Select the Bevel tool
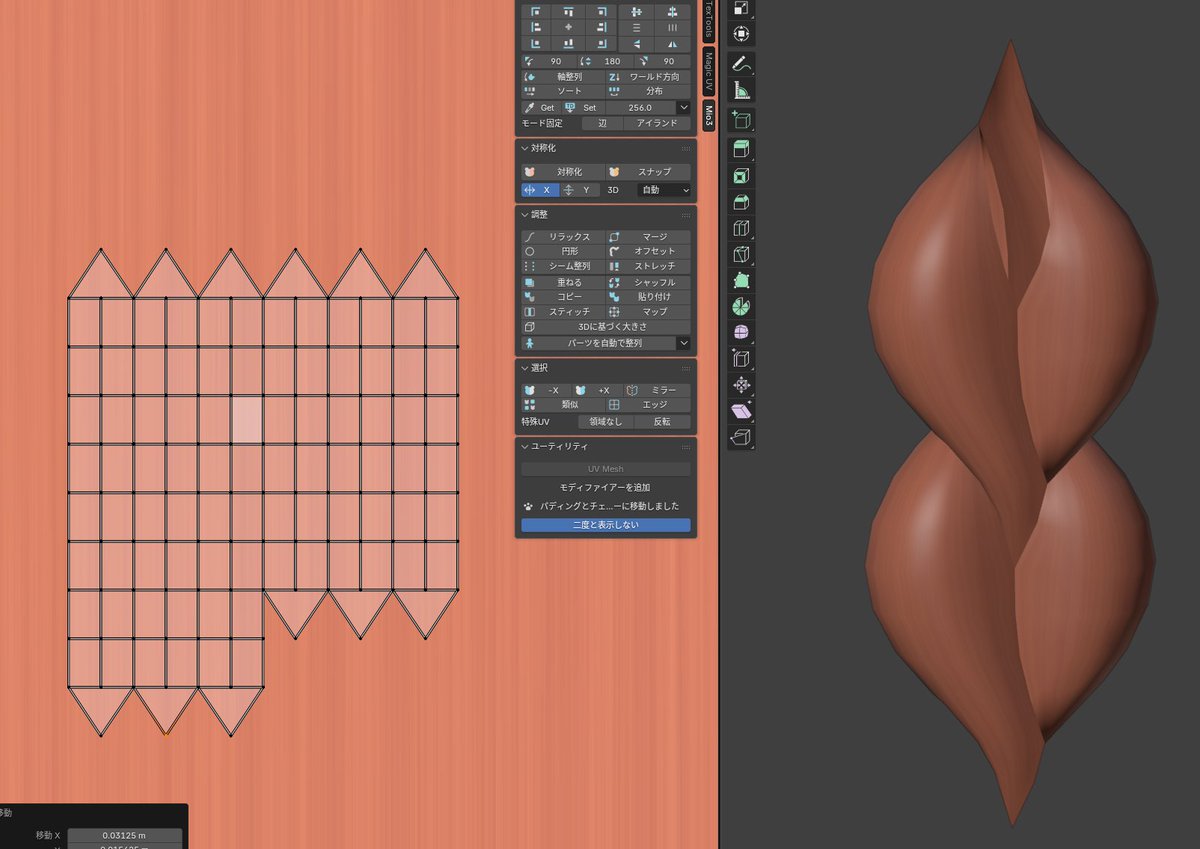Screen dimensions: 1200x849 [x=741, y=202]
